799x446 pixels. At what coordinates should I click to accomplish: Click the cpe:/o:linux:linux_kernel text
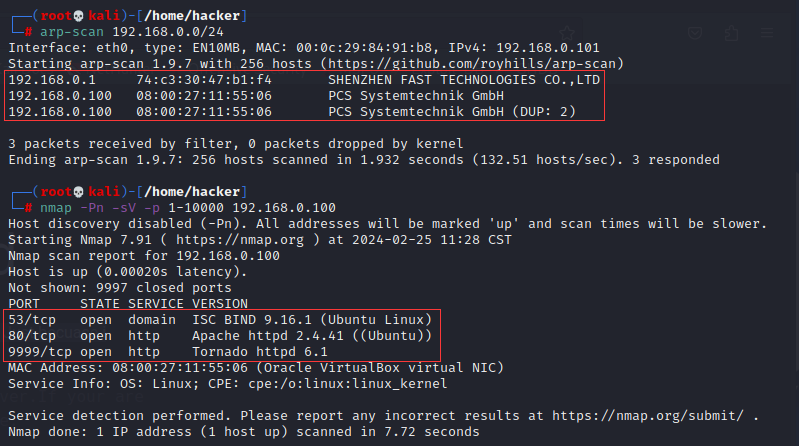(348, 384)
